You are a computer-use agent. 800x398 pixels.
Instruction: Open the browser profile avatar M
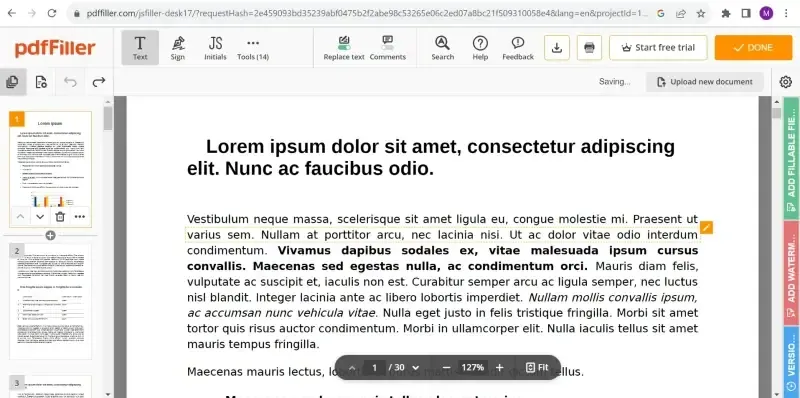tap(766, 13)
